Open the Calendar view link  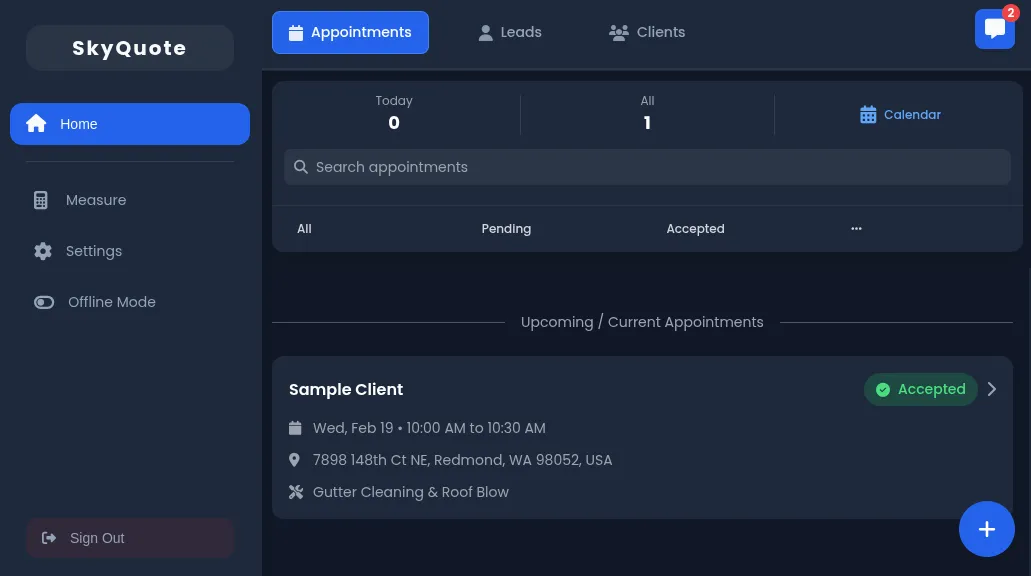point(900,114)
